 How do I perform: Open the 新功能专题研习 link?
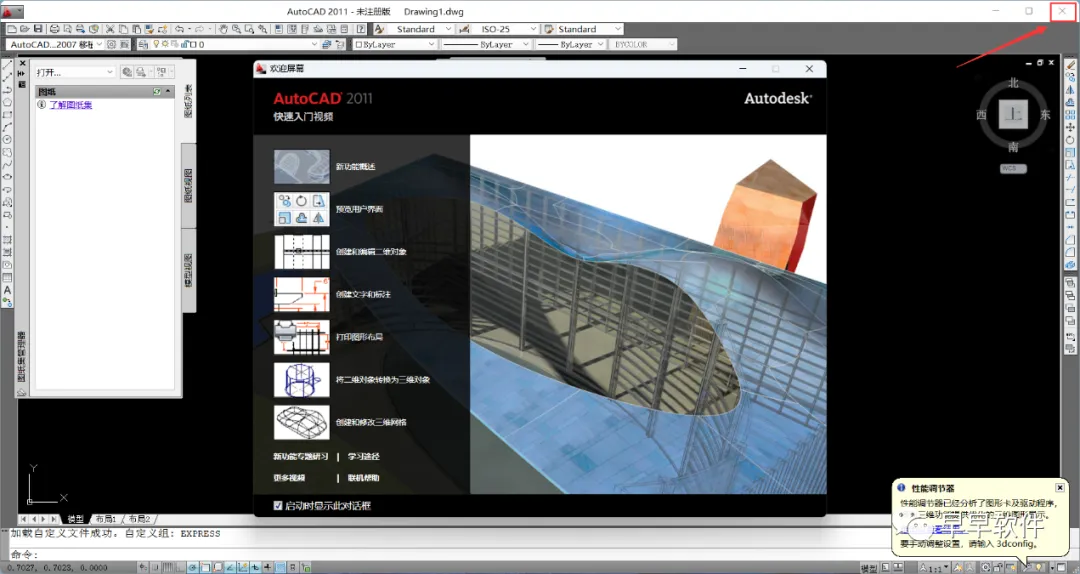[300, 456]
